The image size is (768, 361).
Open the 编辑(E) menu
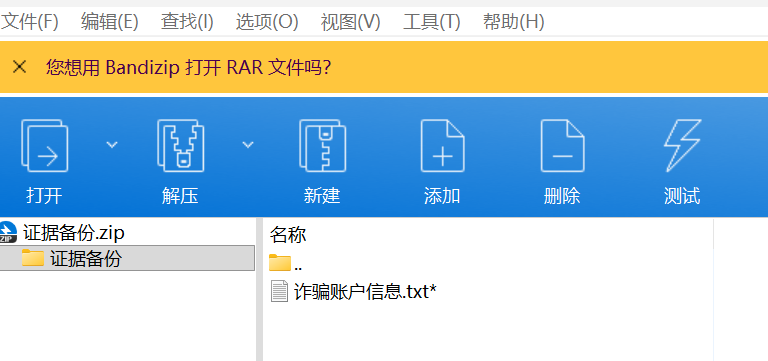(x=110, y=22)
